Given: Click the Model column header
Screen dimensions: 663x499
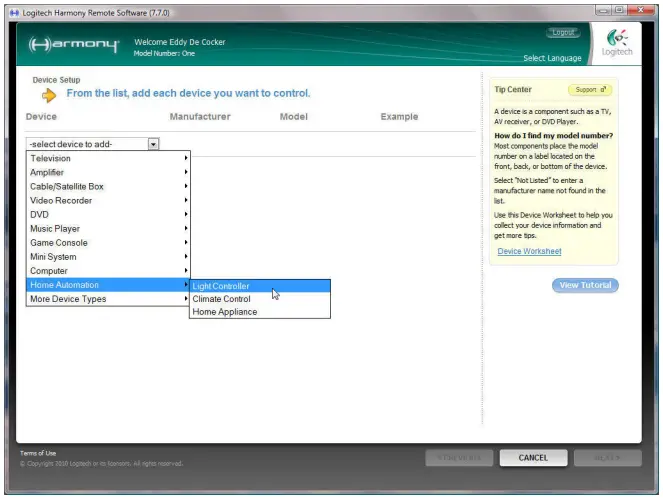Looking at the screenshot, I should [x=294, y=116].
